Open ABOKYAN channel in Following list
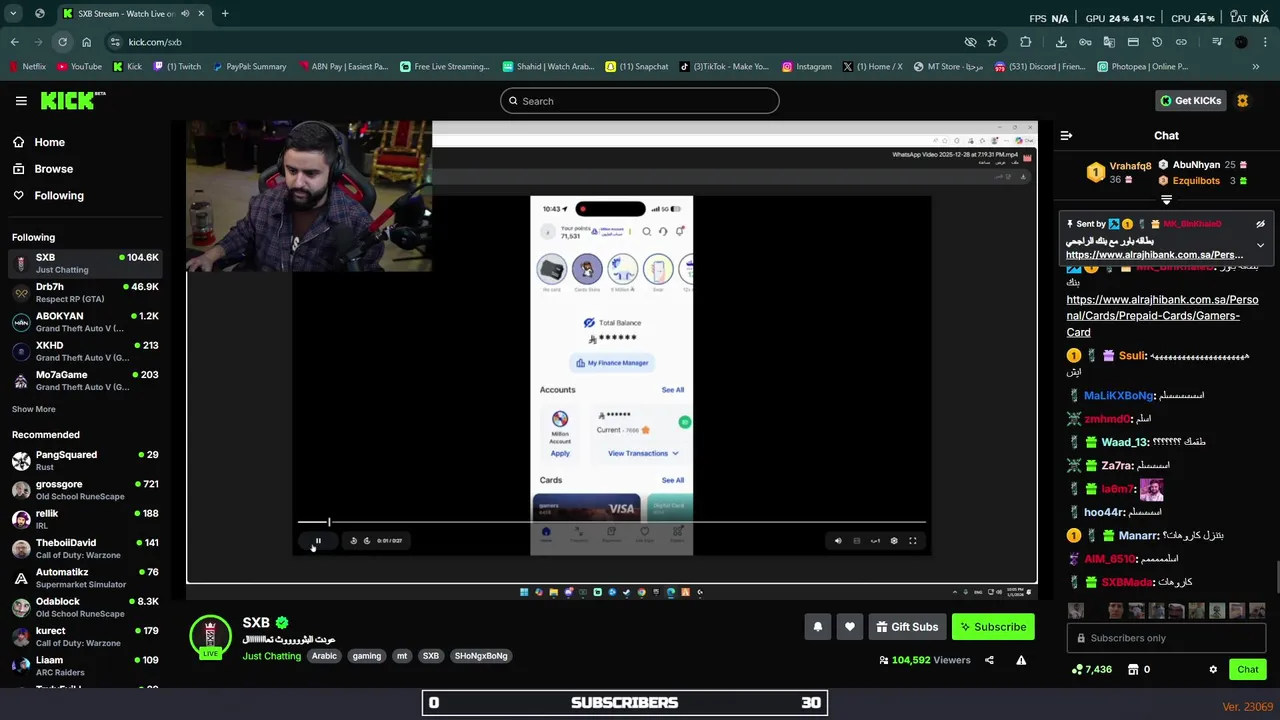The height and width of the screenshot is (720, 1280). tap(85, 322)
